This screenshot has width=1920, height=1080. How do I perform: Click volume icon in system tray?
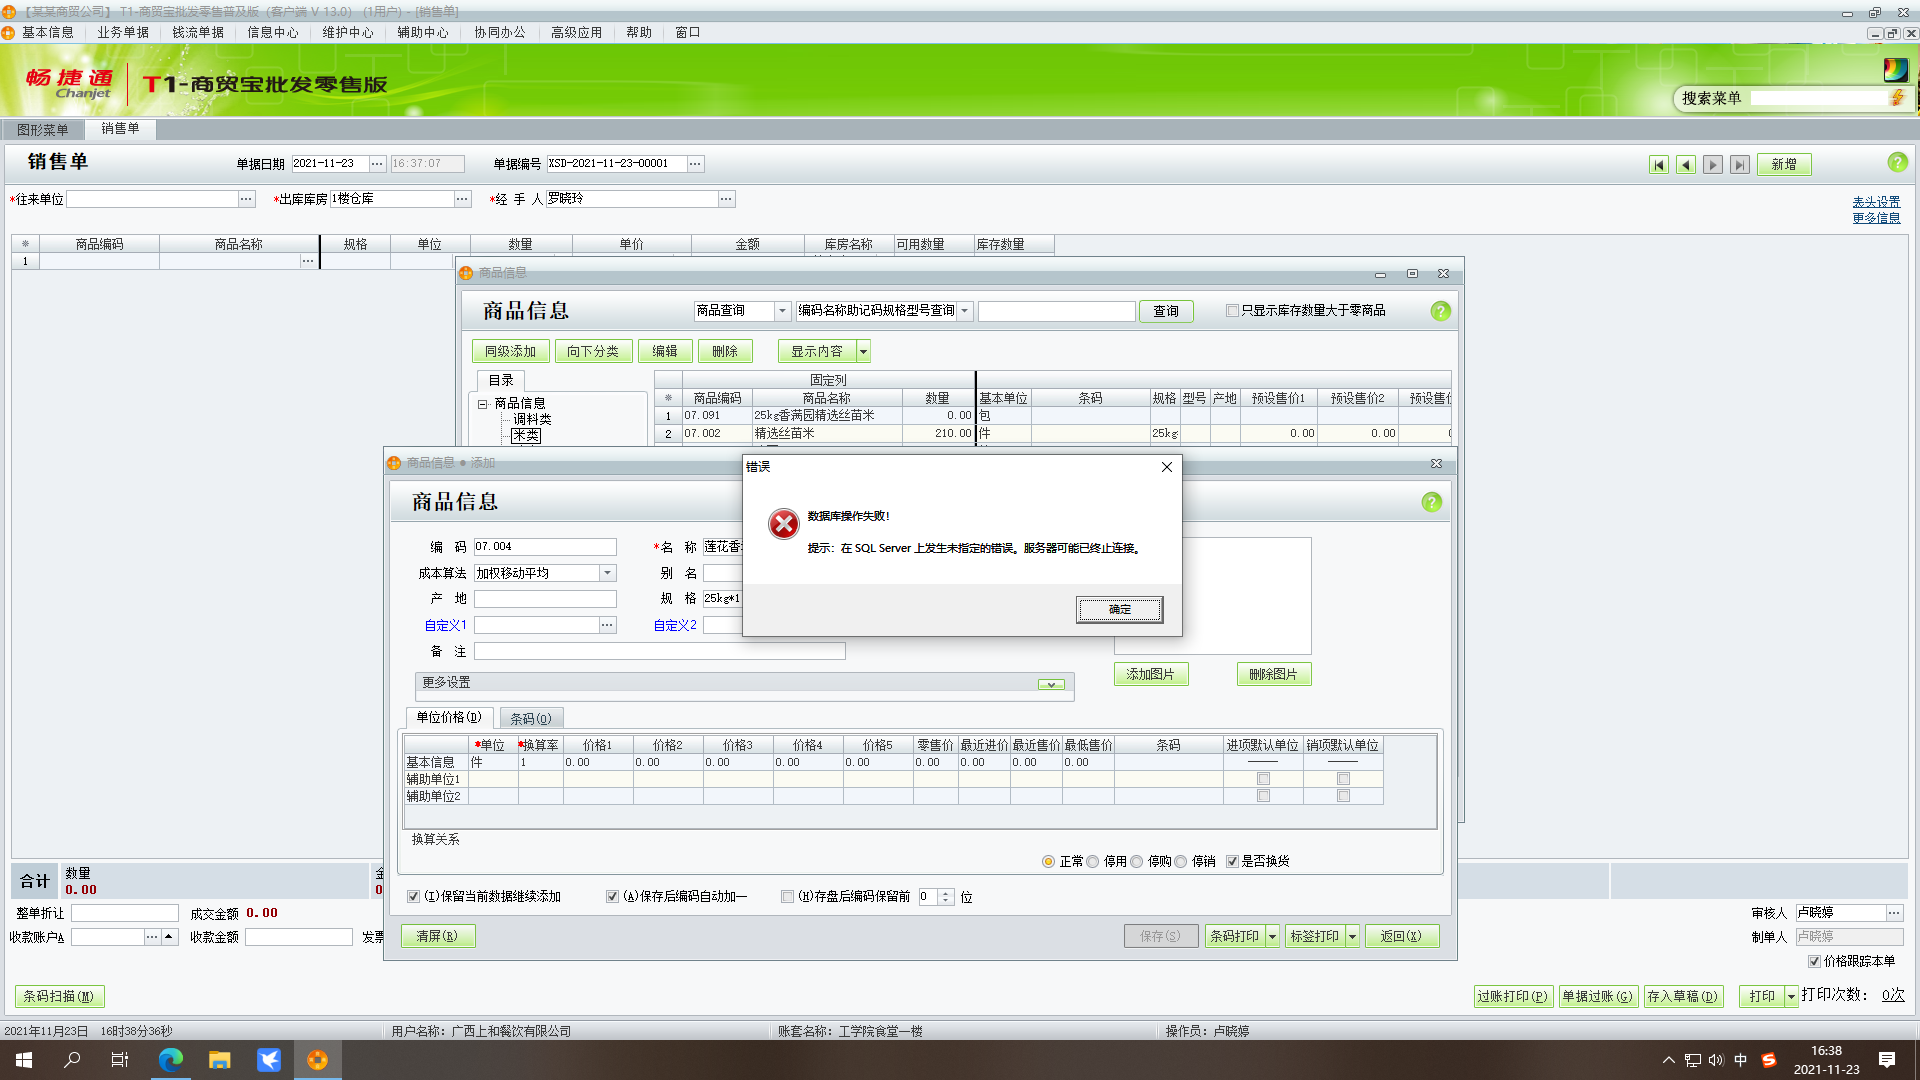coord(1716,1060)
